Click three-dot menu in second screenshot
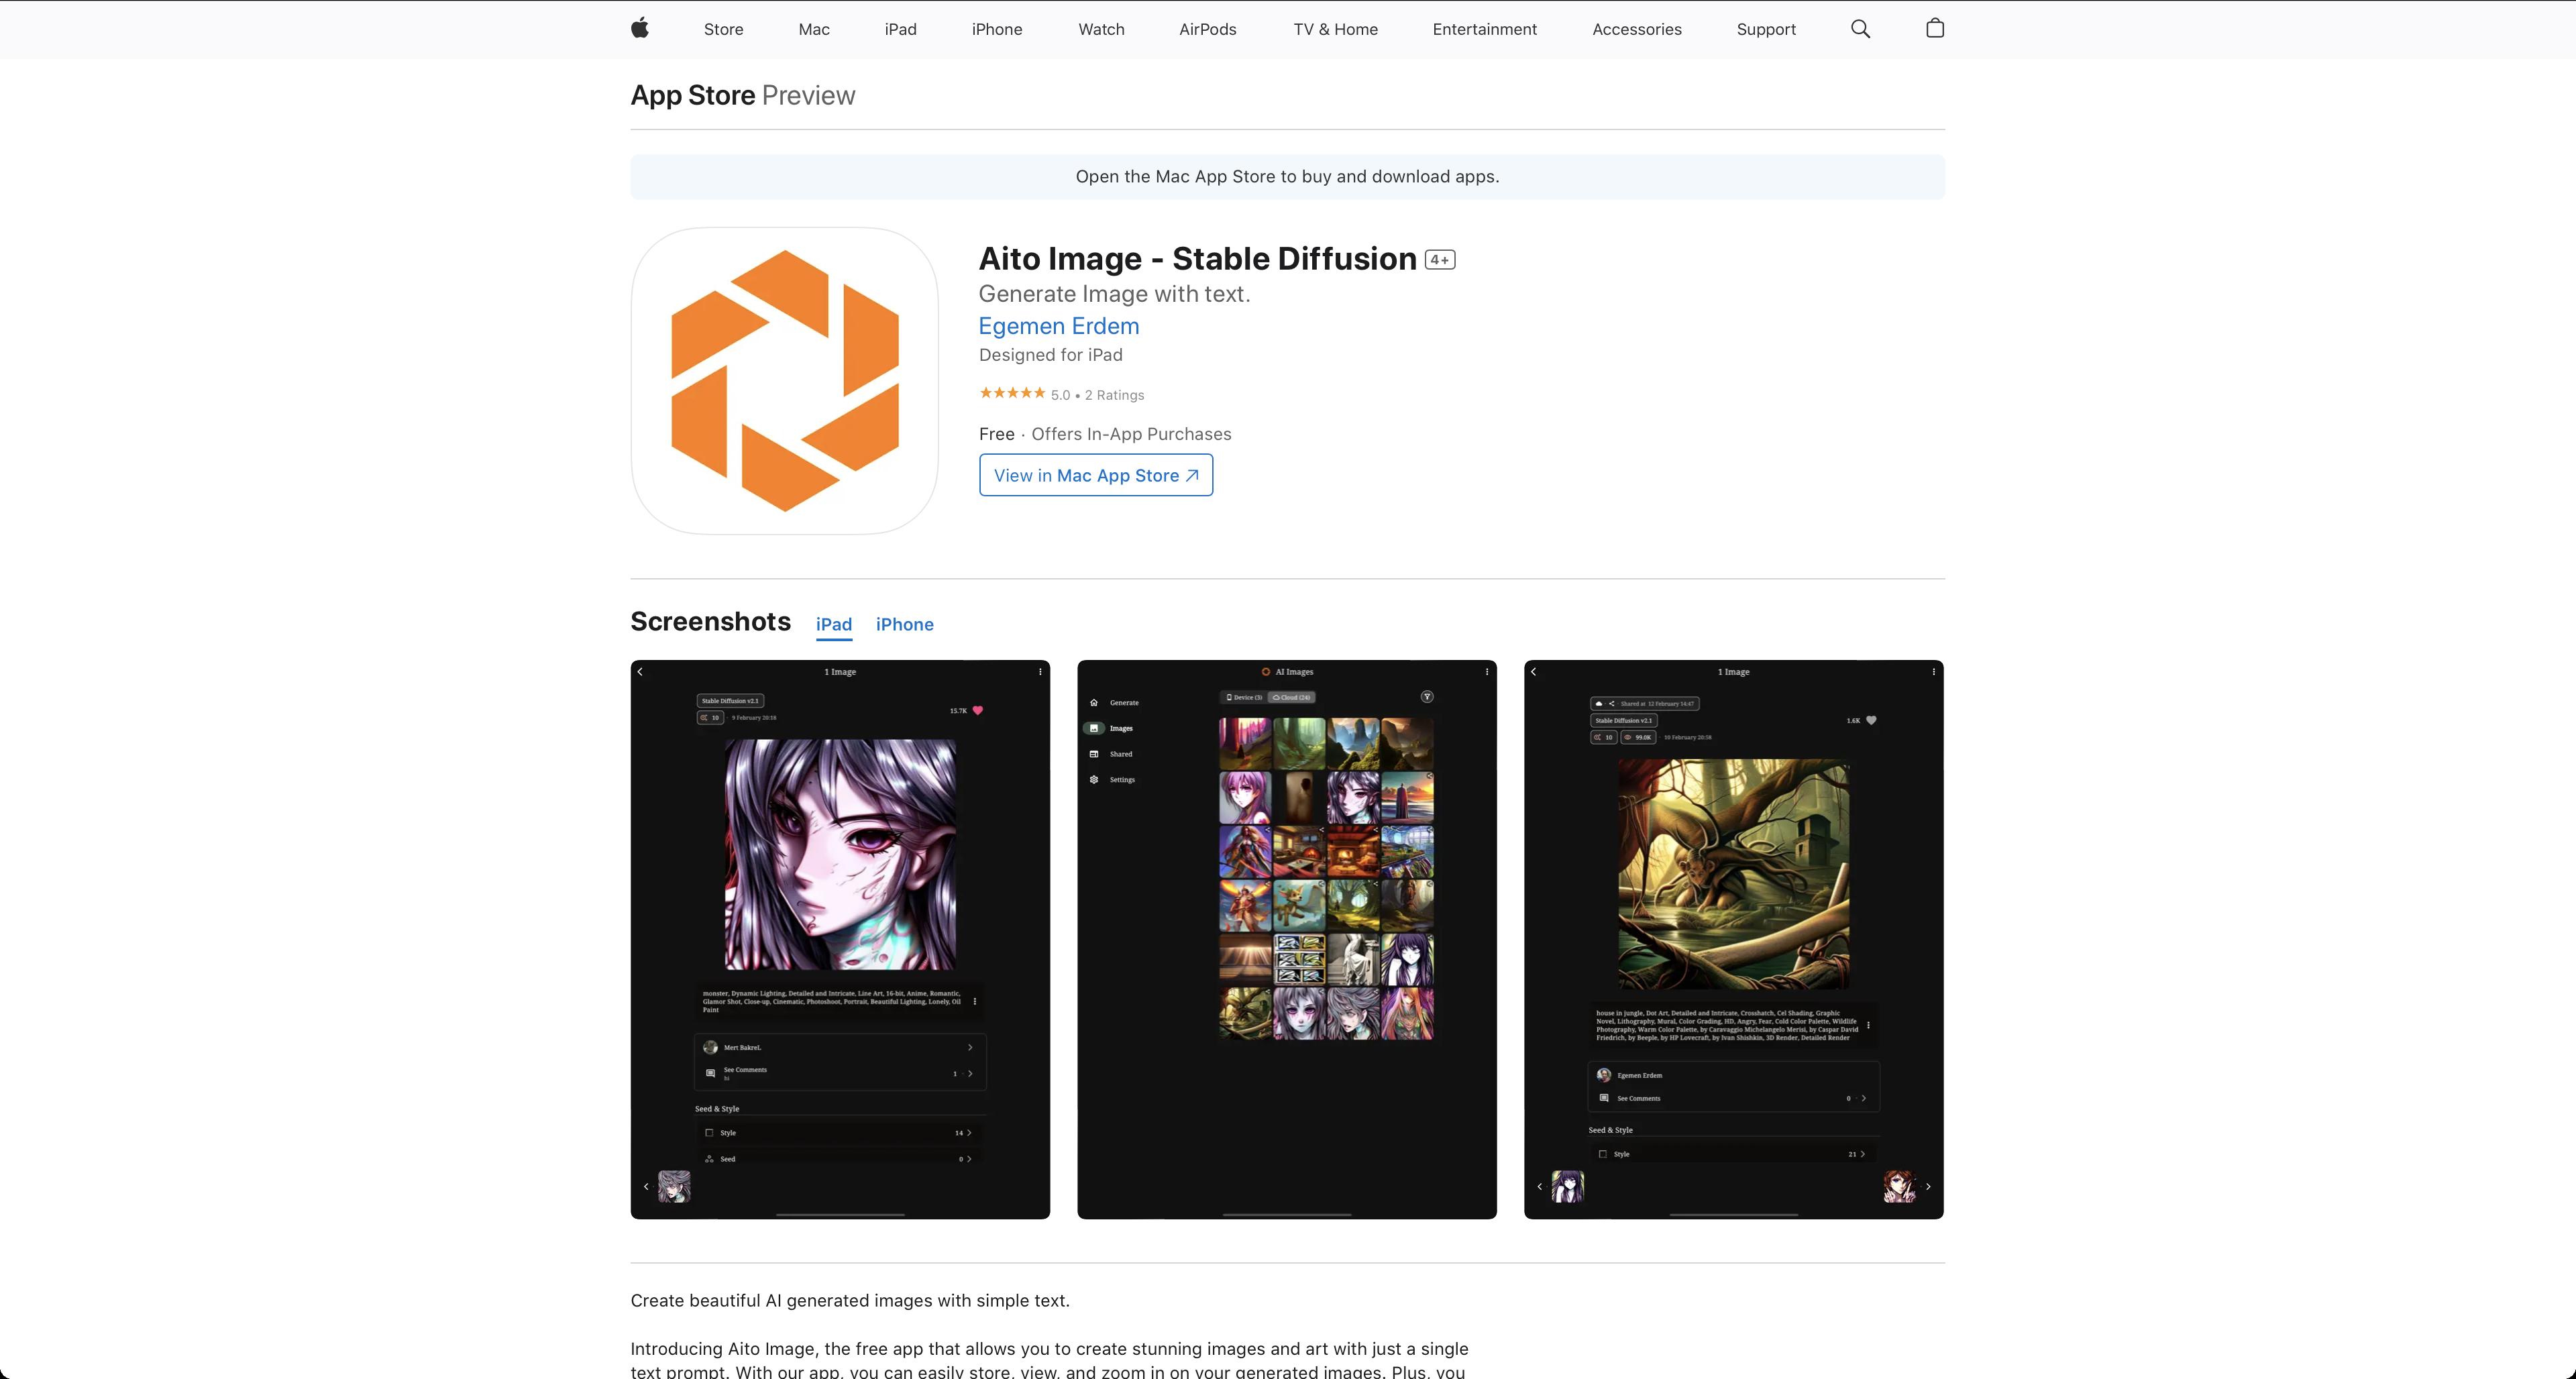This screenshot has width=2576, height=1379. 1487,672
